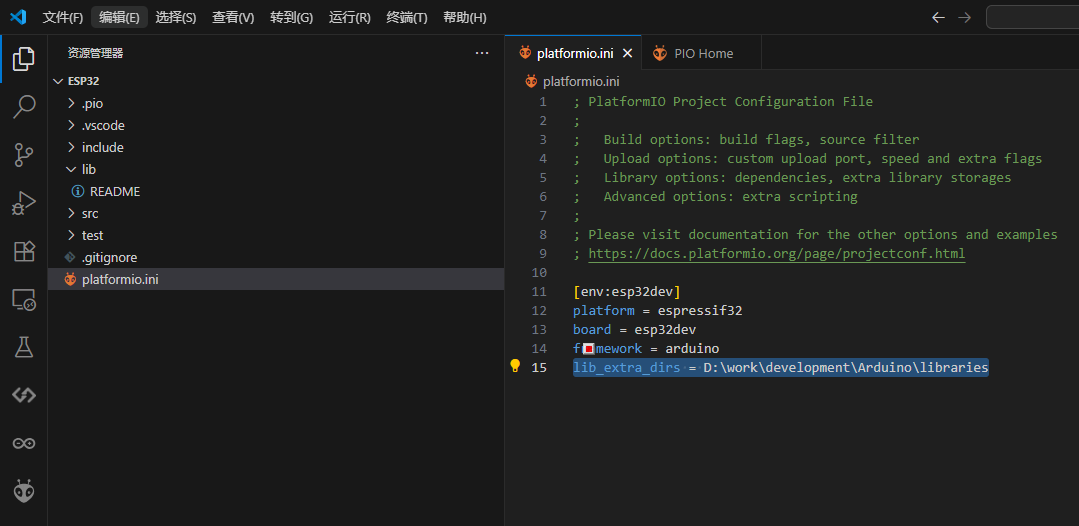Open the explorer more actions ellipsis
Viewport: 1079px width, 526px height.
(x=482, y=53)
